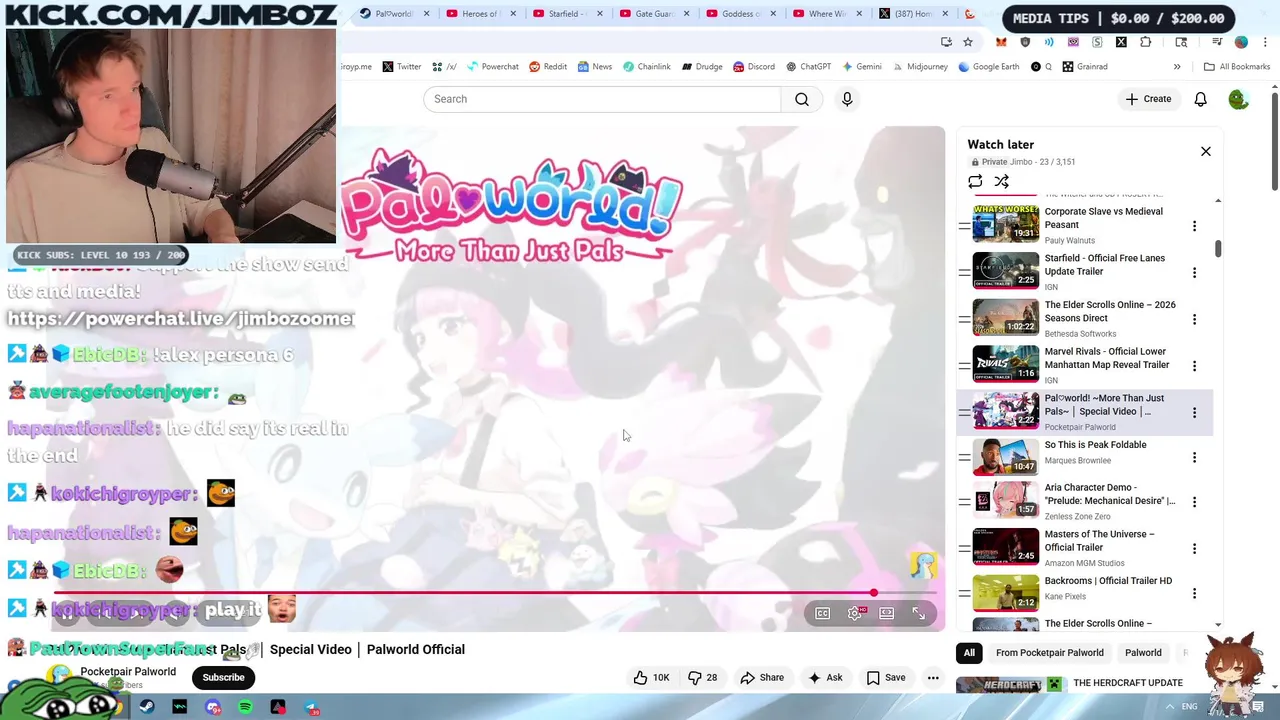This screenshot has height=720, width=1280.
Task: Open the Chainlink bookmark
Action: 646,67
